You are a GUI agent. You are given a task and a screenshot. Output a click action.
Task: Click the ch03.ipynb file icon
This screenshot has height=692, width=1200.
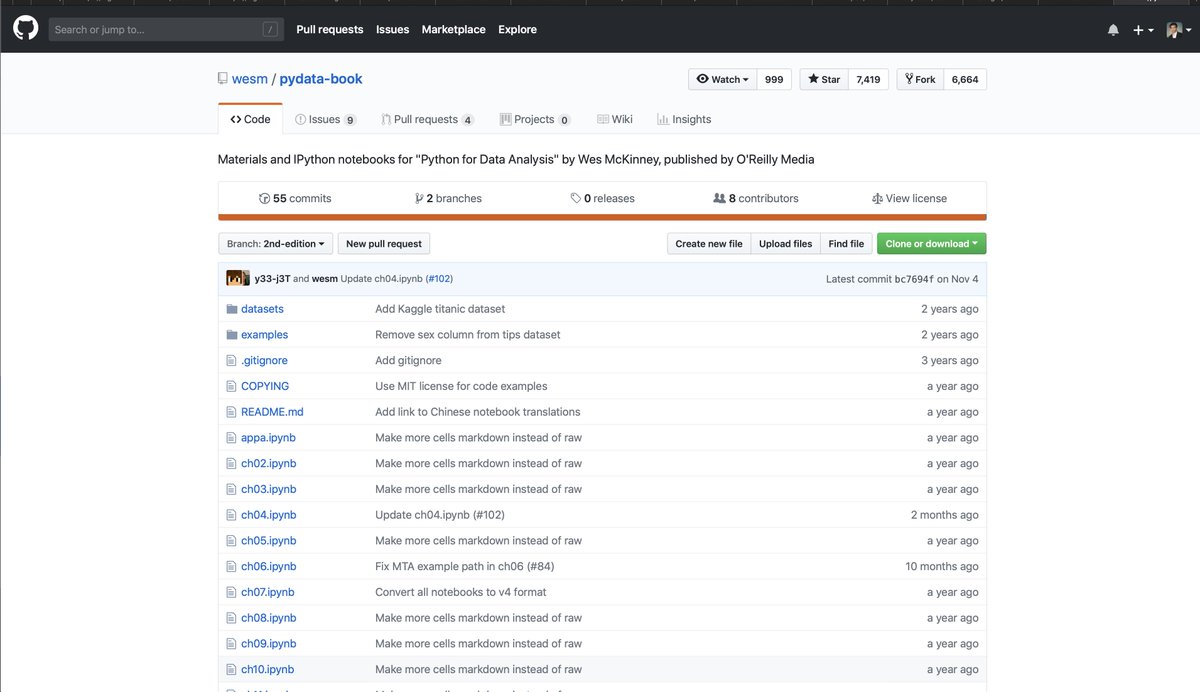(x=232, y=489)
